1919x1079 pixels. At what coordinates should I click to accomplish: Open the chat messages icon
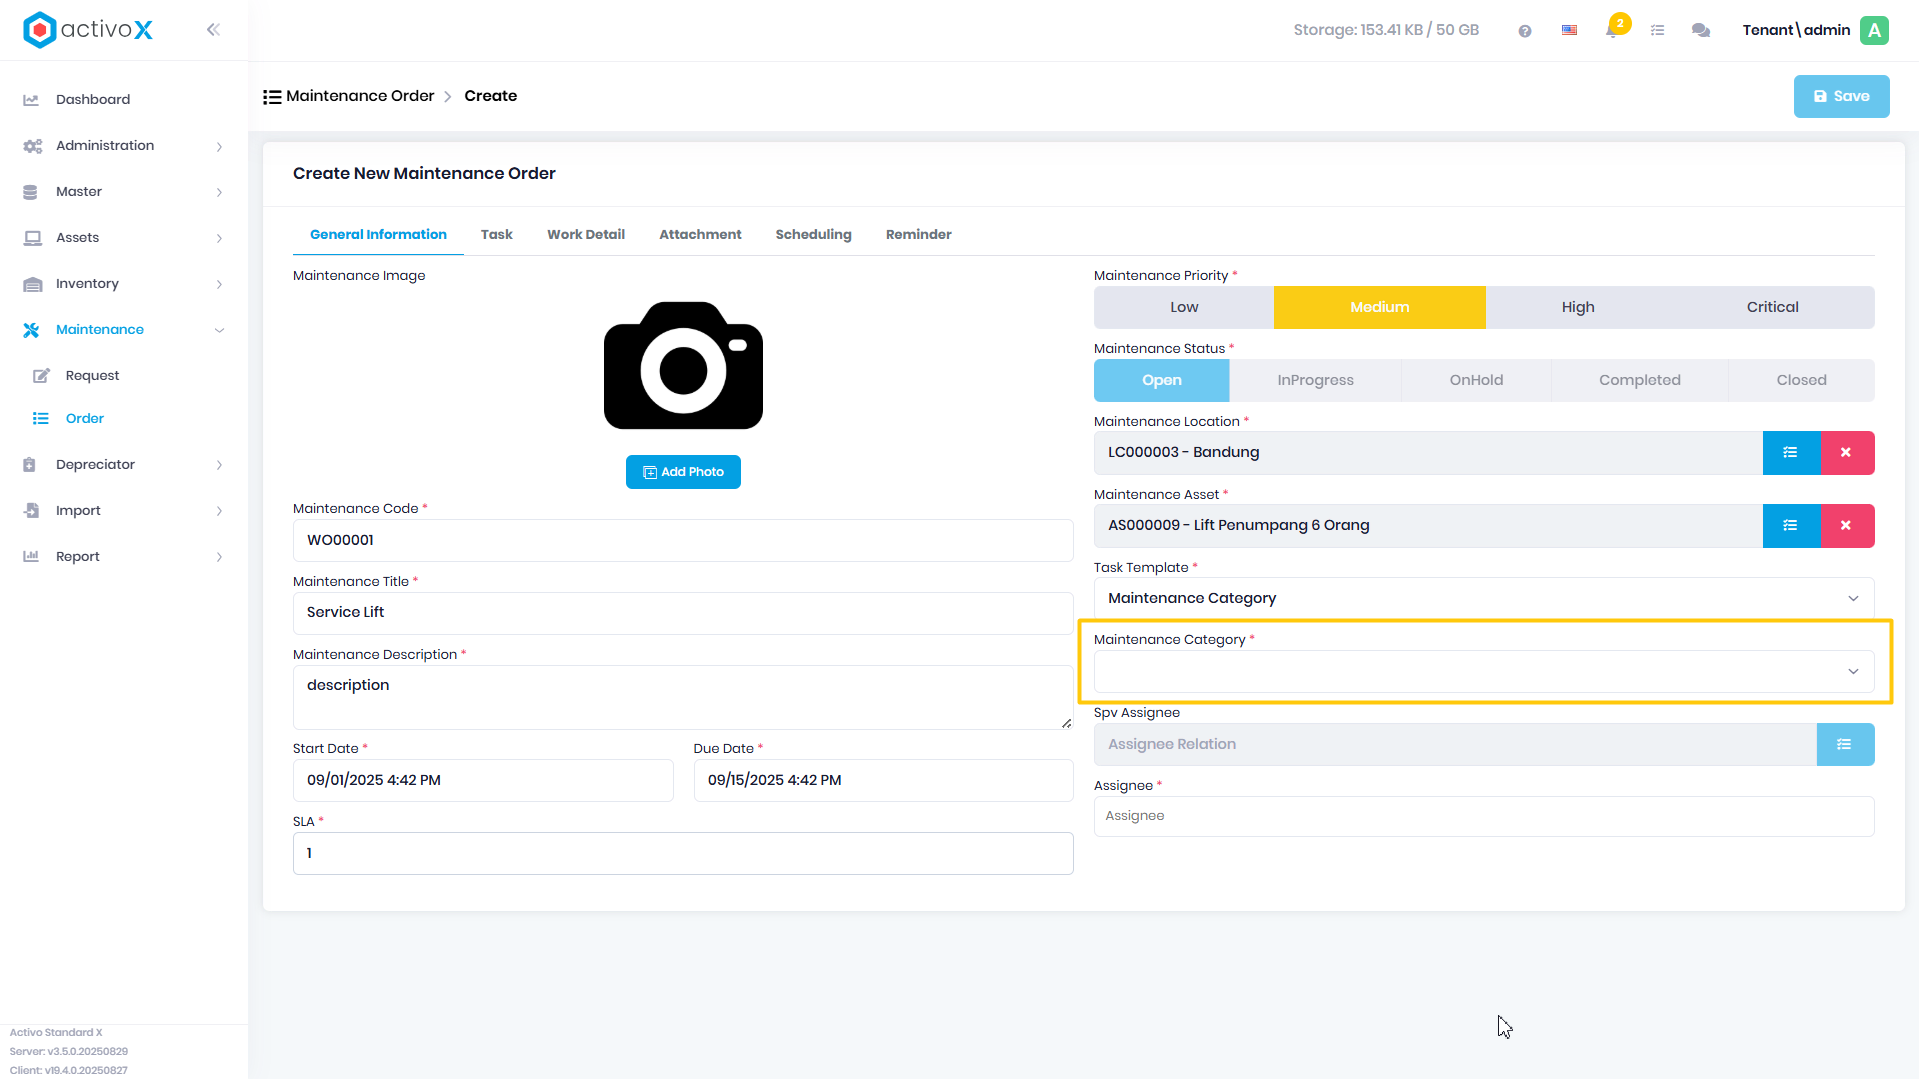click(1700, 31)
